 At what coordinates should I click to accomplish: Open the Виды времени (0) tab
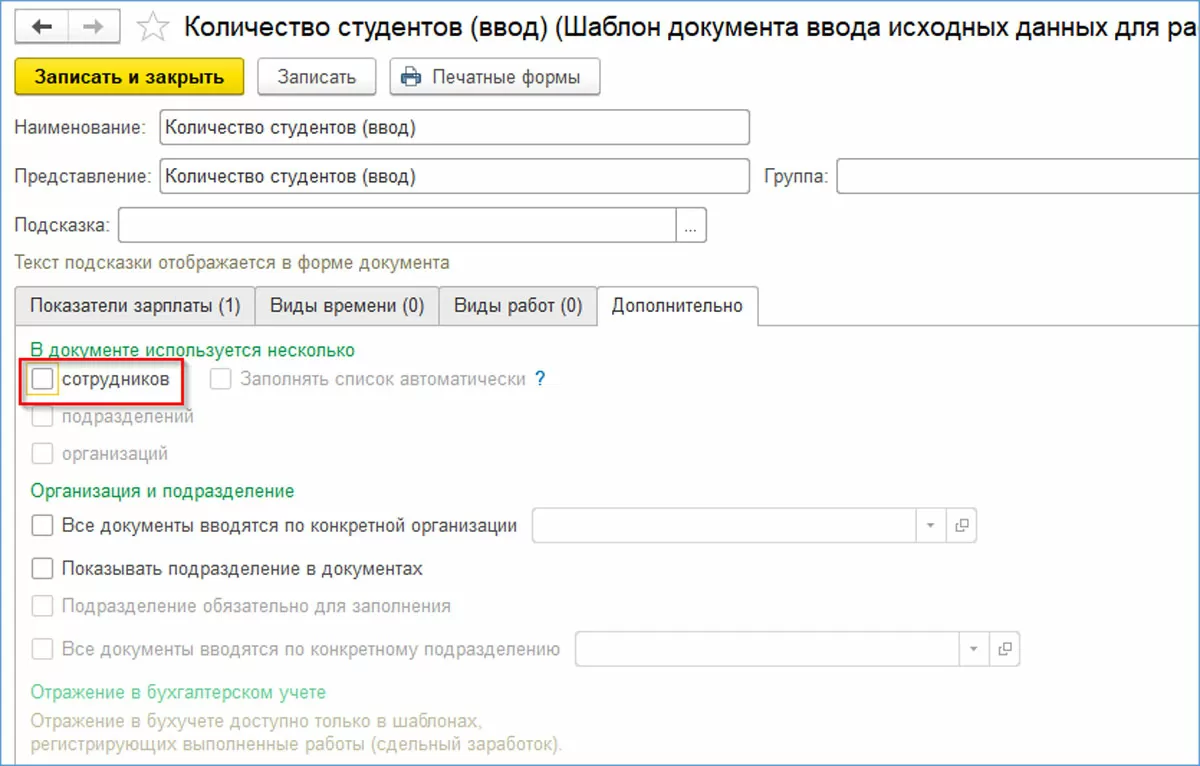[x=347, y=306]
